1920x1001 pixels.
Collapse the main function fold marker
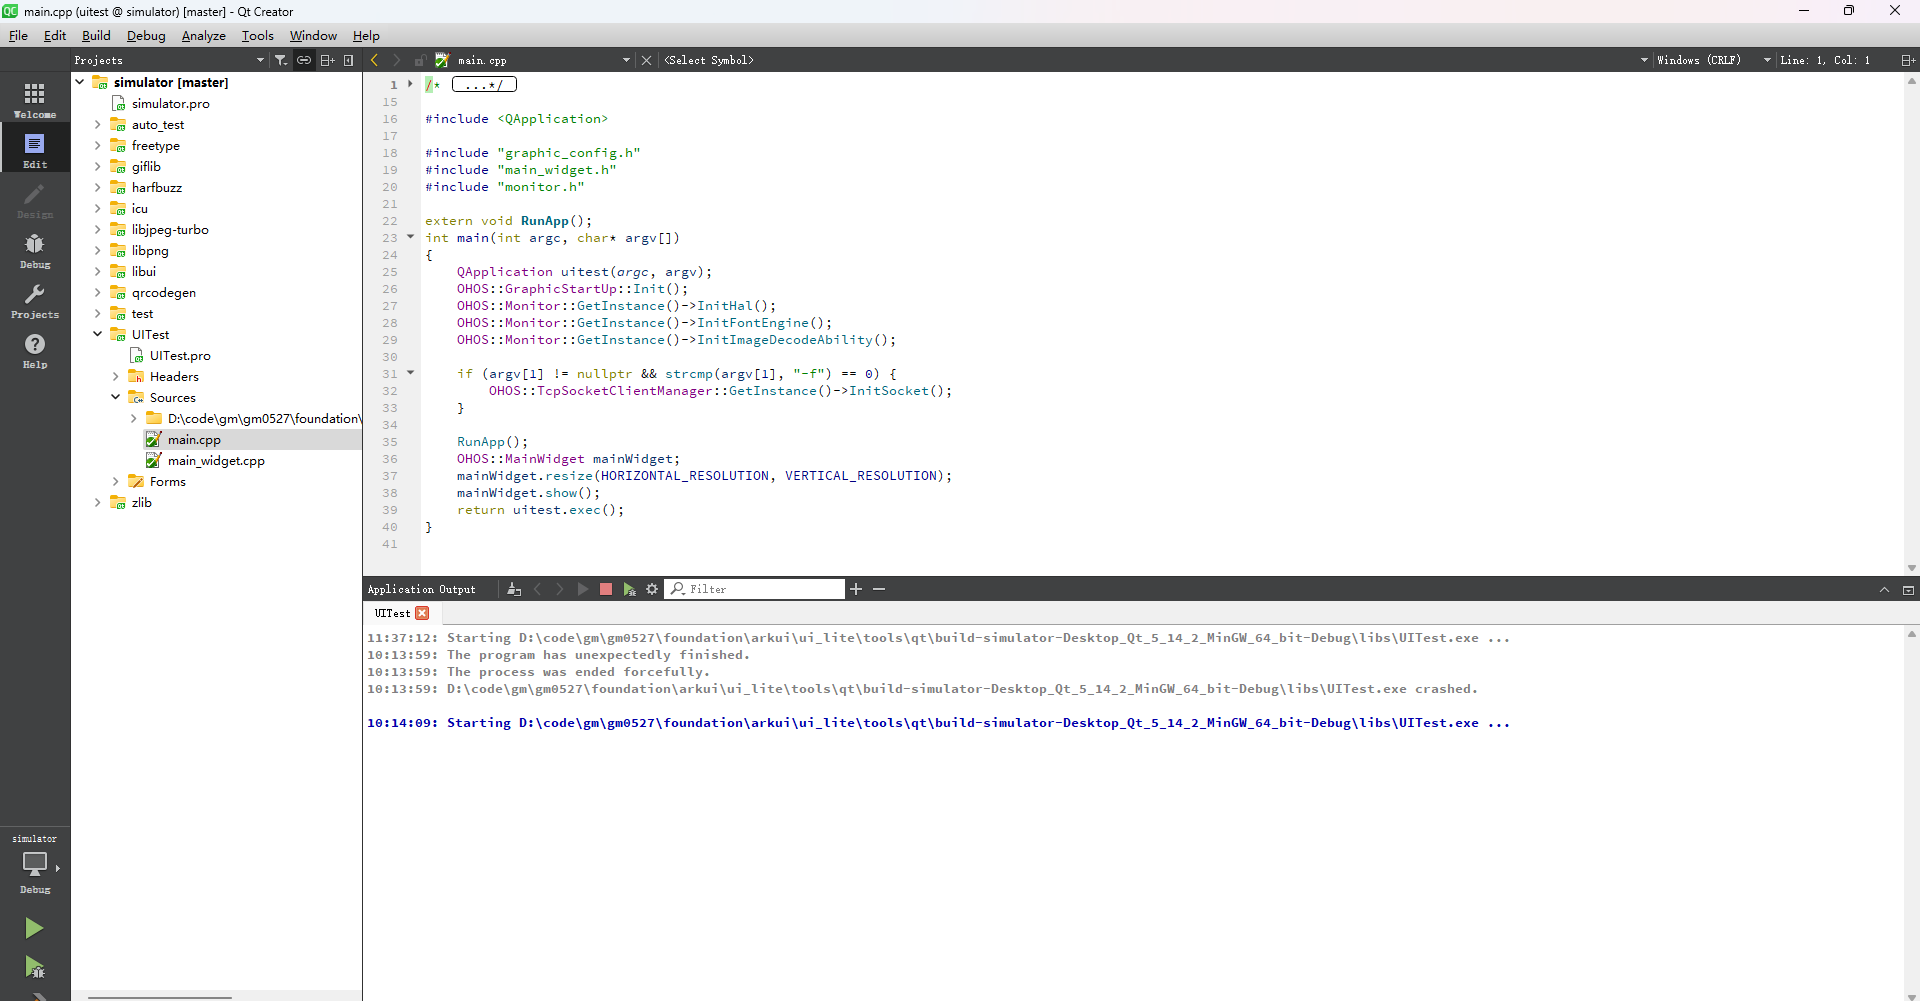[410, 237]
